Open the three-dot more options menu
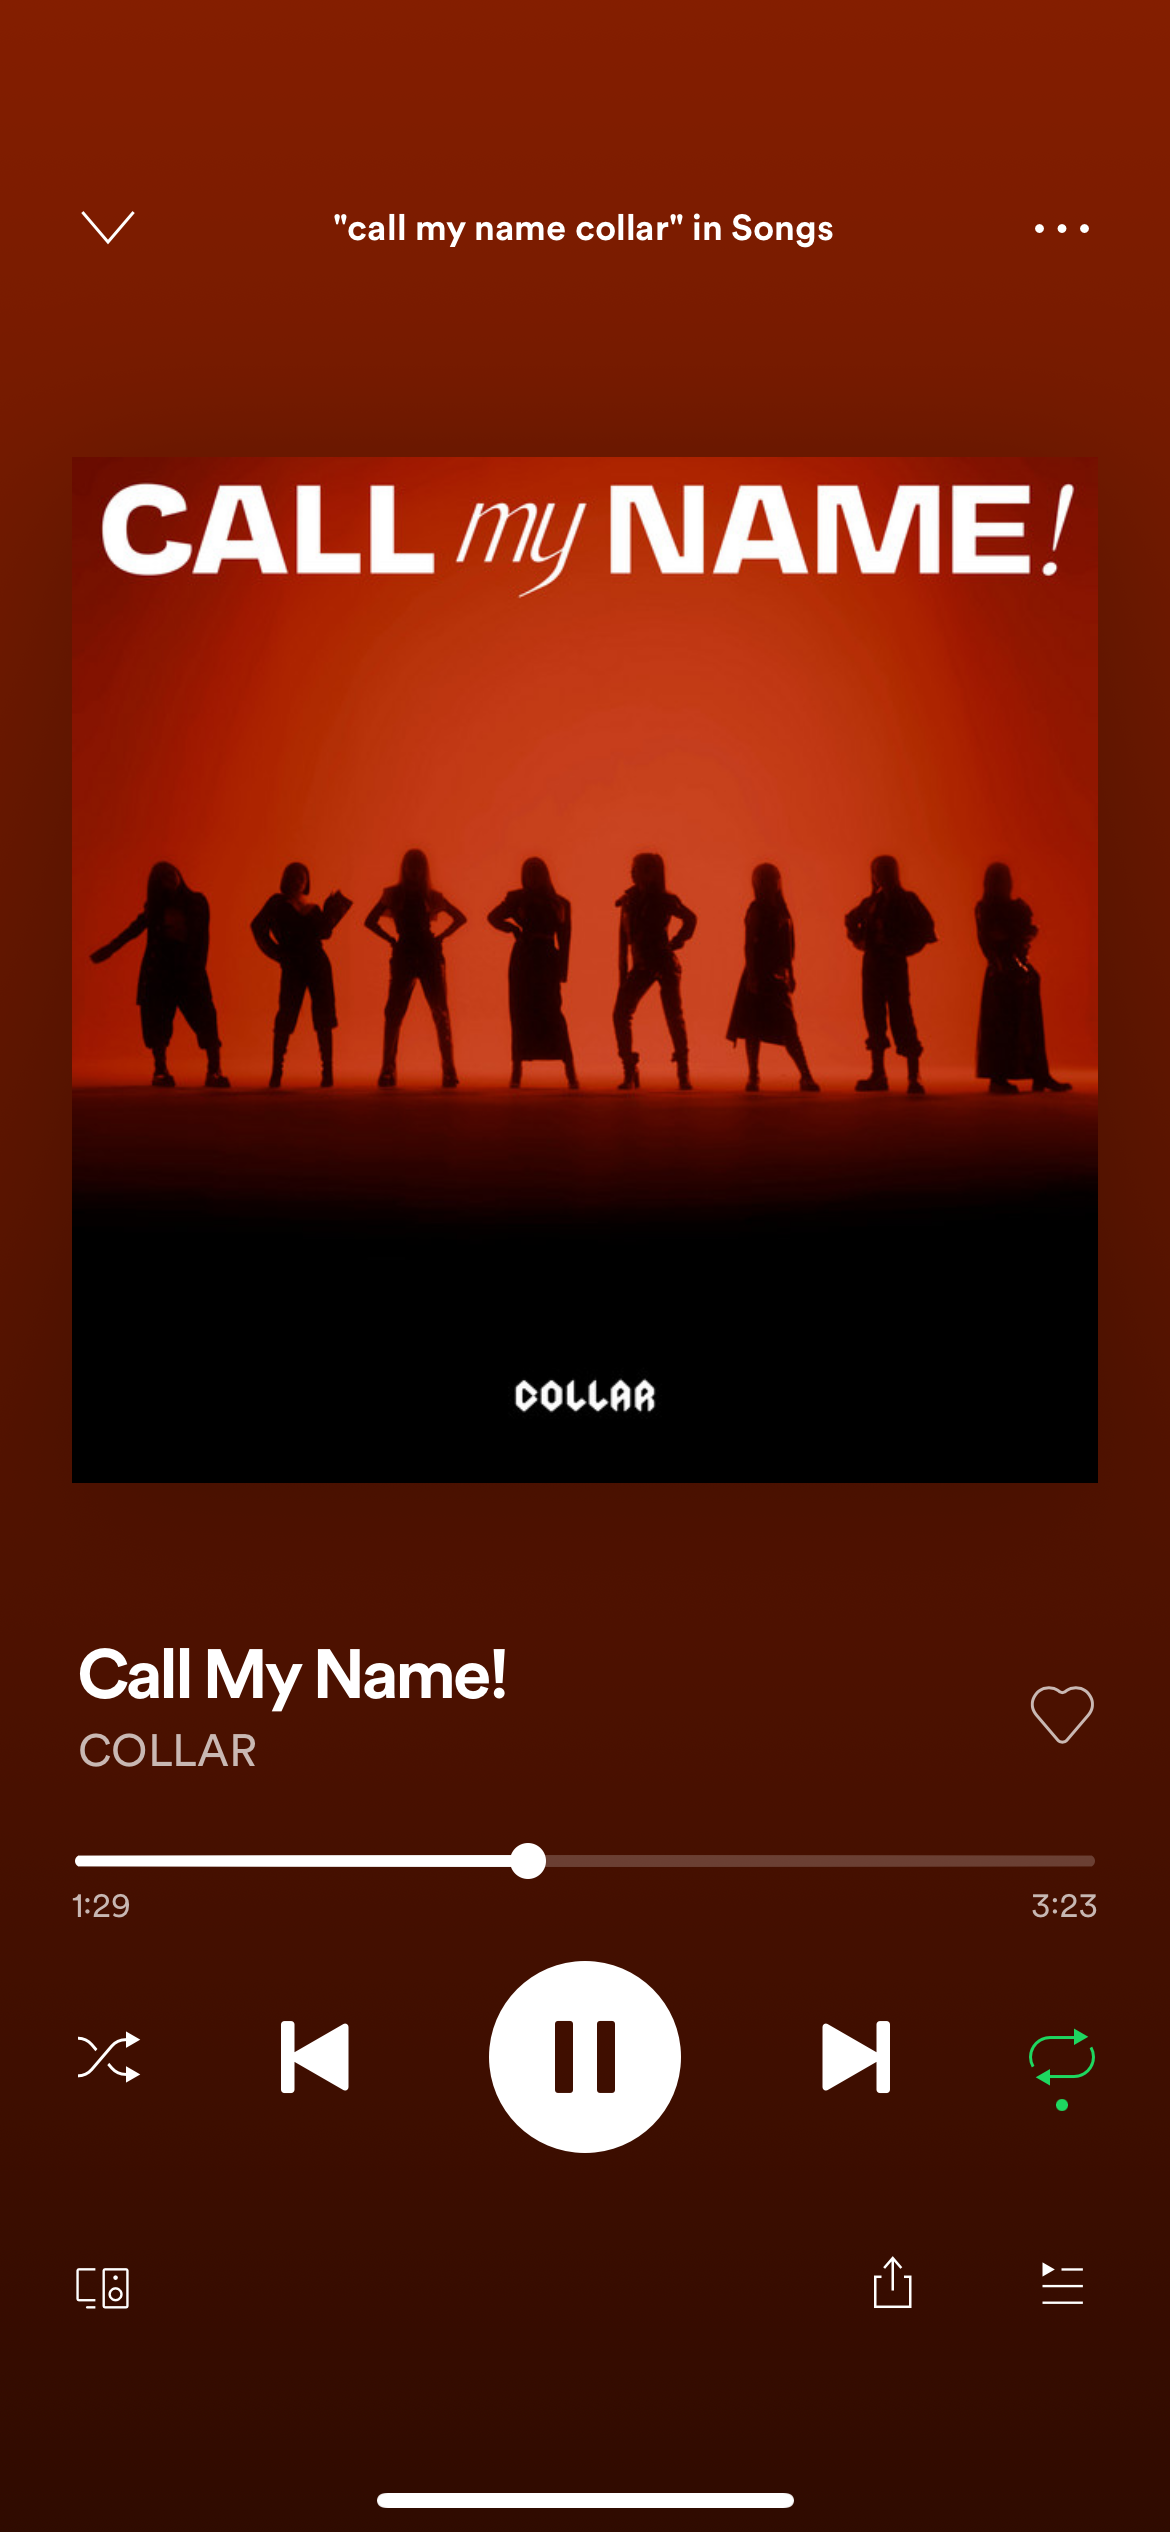Screen dimensions: 1170x2532 point(1061,229)
